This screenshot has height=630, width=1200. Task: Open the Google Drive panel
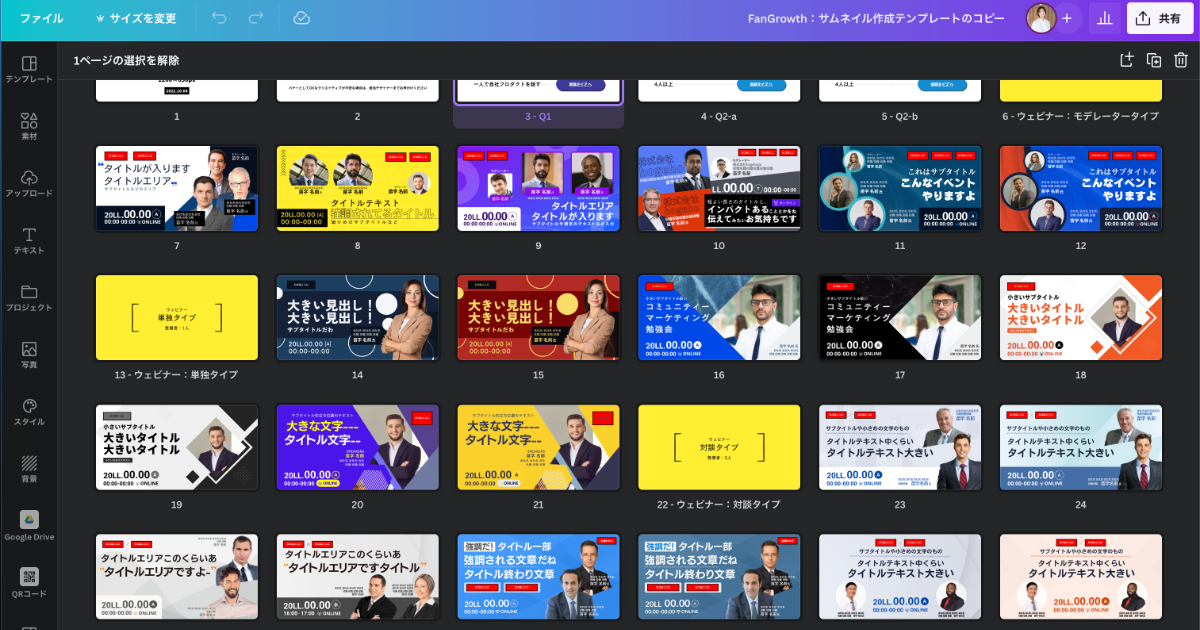(x=29, y=526)
